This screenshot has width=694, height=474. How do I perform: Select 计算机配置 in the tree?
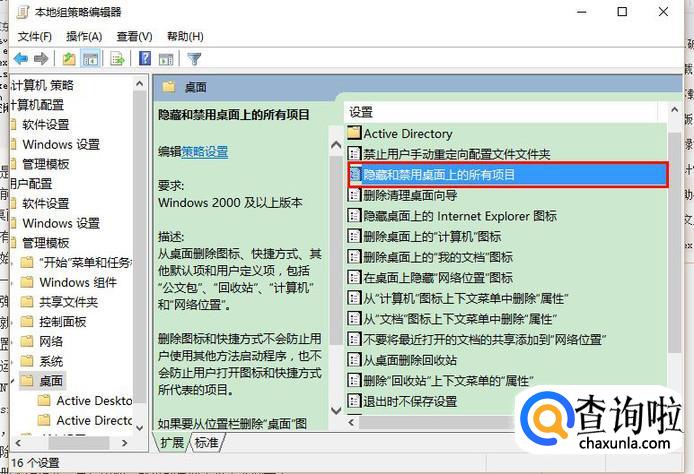tap(37, 105)
